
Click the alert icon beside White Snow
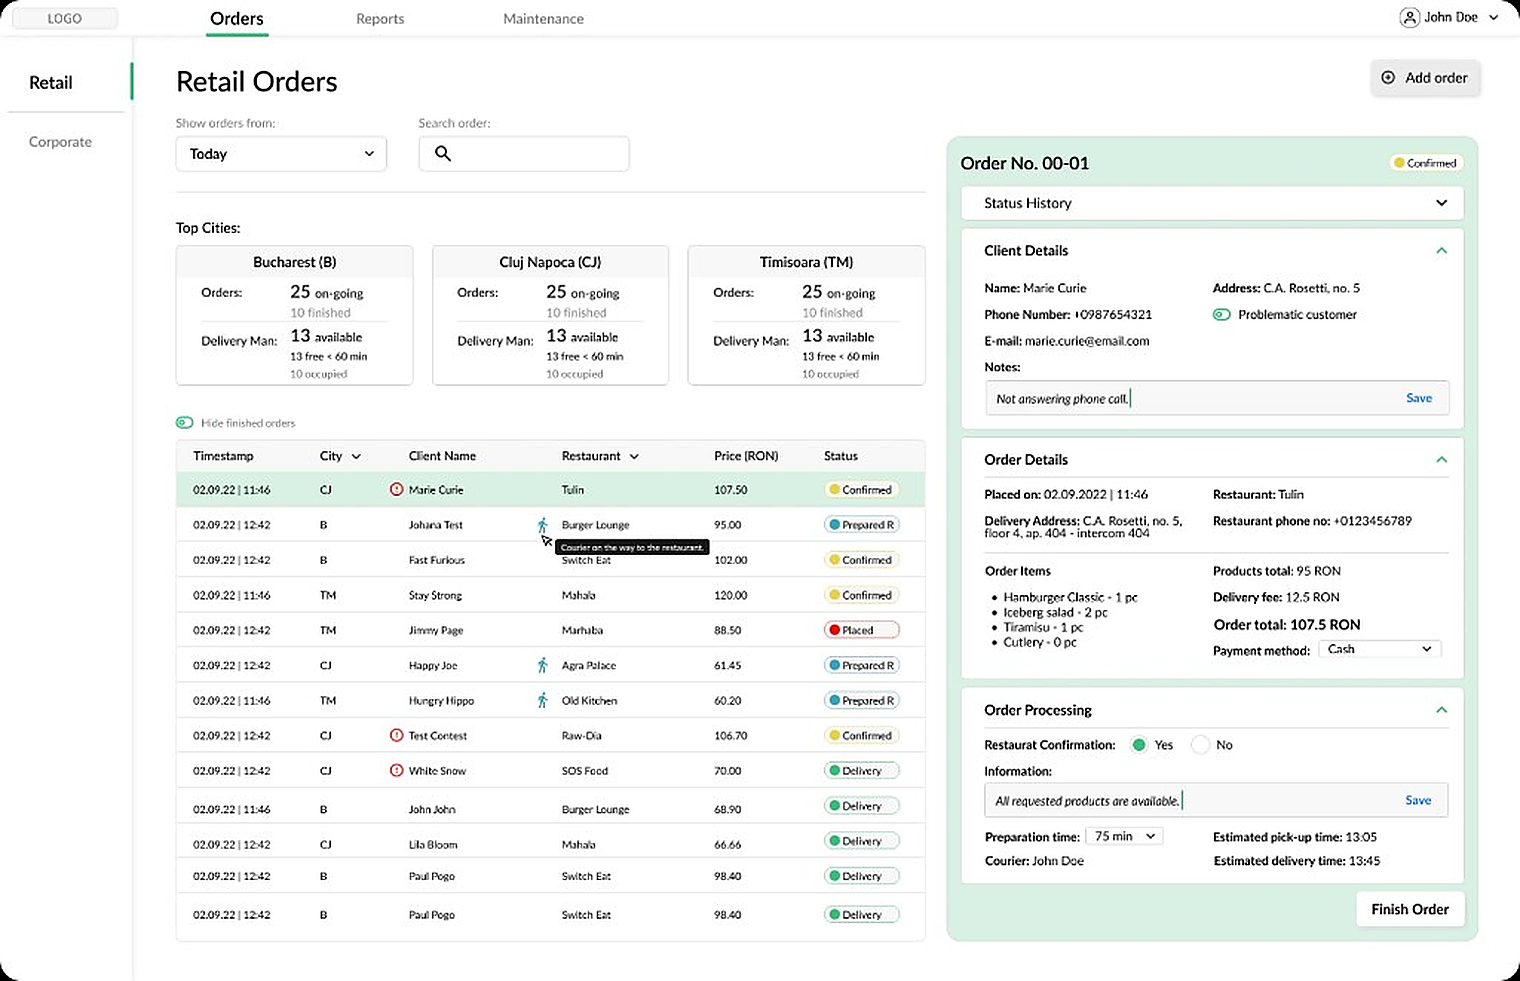pyautogui.click(x=396, y=770)
